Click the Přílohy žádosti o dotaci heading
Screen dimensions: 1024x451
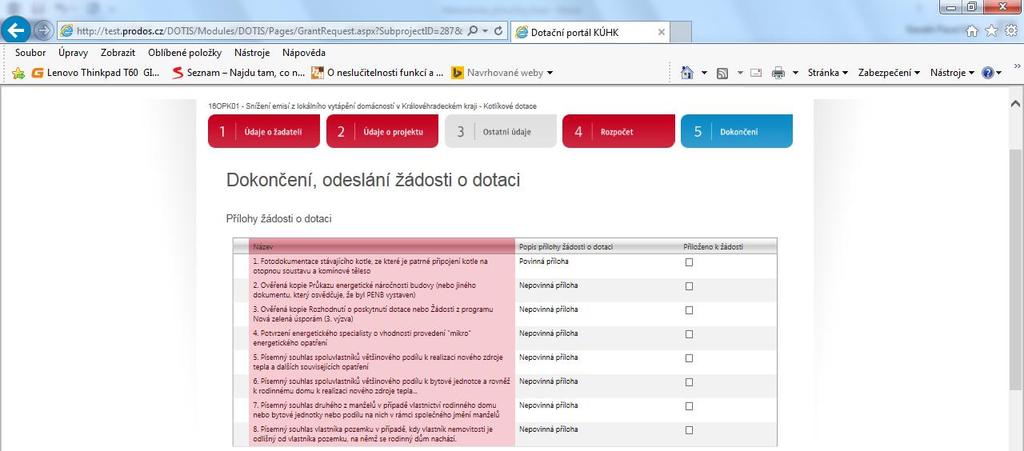tap(279, 219)
